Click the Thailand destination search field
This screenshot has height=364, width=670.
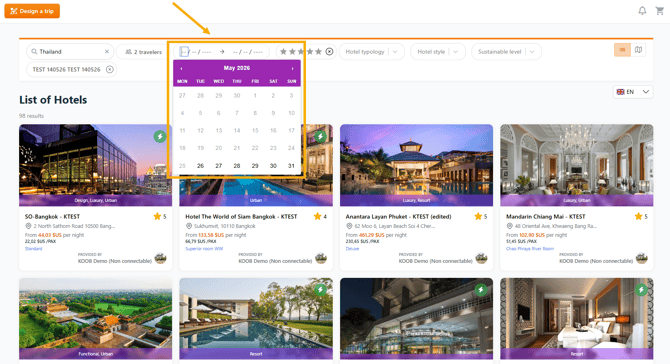(x=70, y=52)
